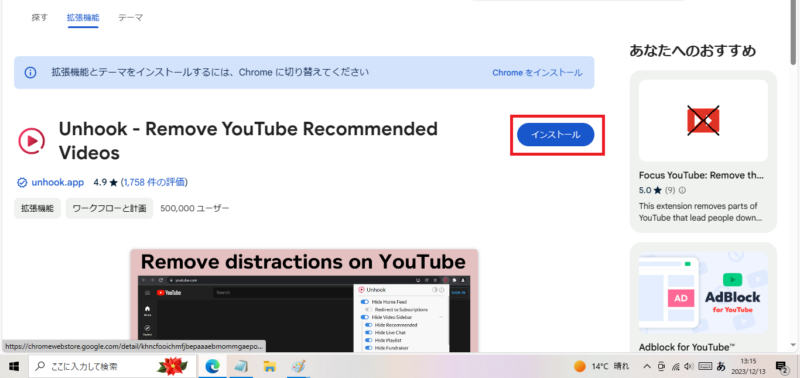The height and width of the screenshot is (378, 800).
Task: Click the verified badge beside unhook.app
Action: 22,182
